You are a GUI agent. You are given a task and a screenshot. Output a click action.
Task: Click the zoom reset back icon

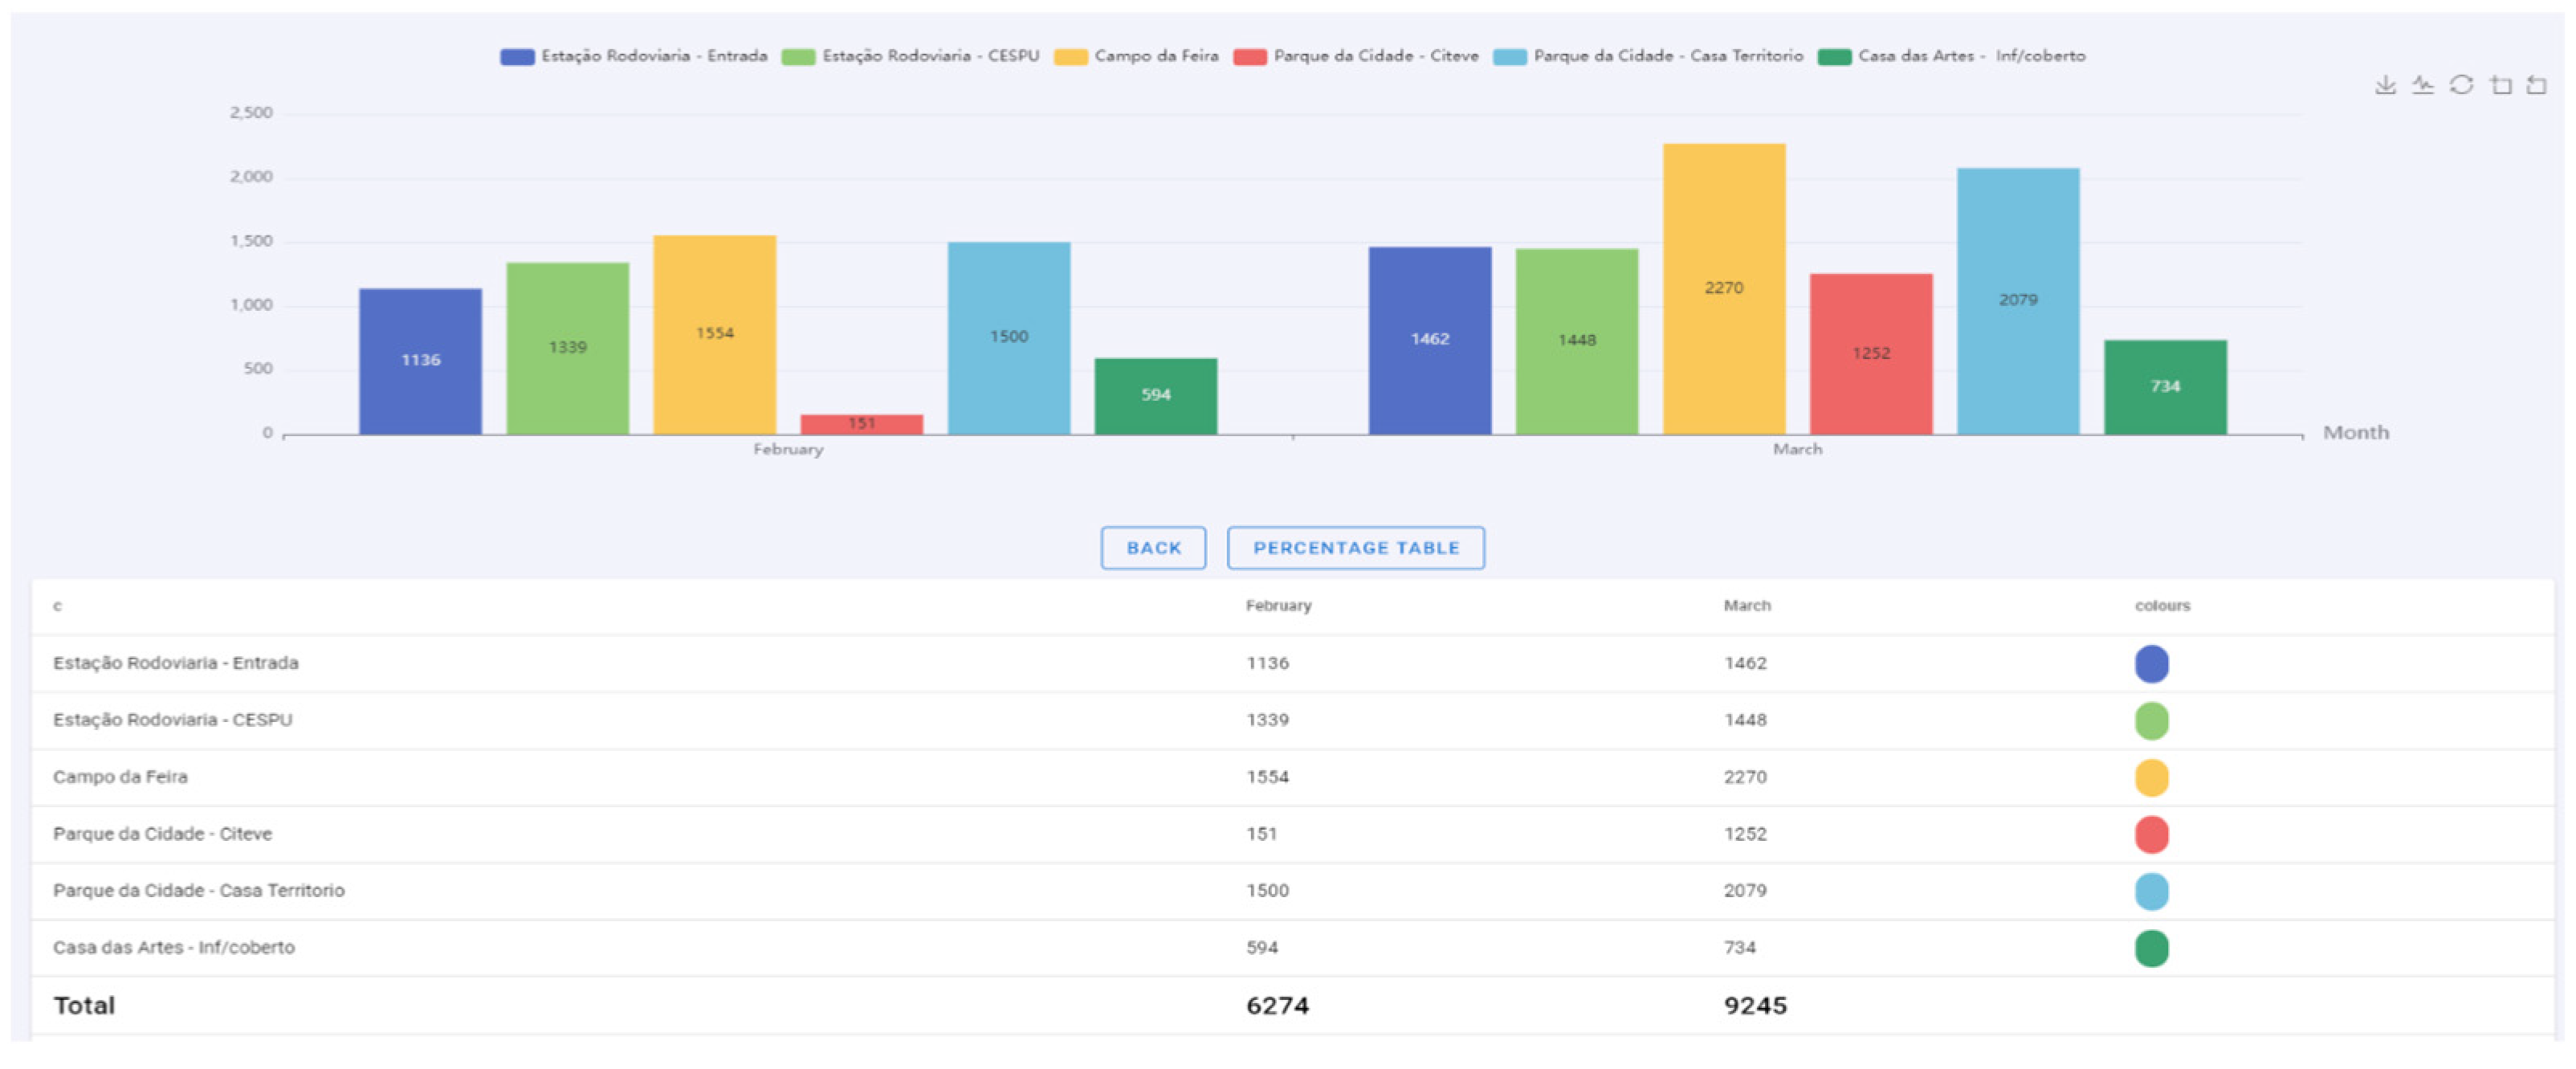coord(2537,86)
